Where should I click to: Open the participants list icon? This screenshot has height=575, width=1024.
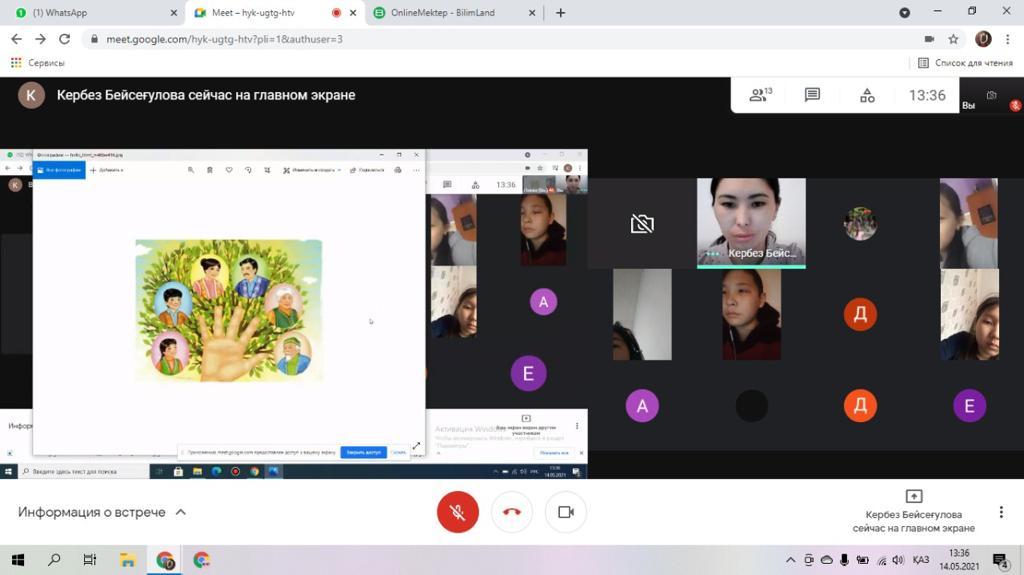tap(760, 95)
